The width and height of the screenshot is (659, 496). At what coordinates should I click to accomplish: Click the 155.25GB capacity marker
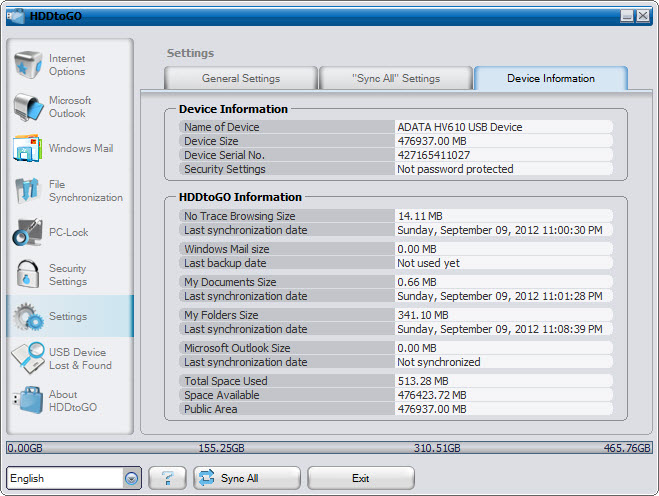221,448
